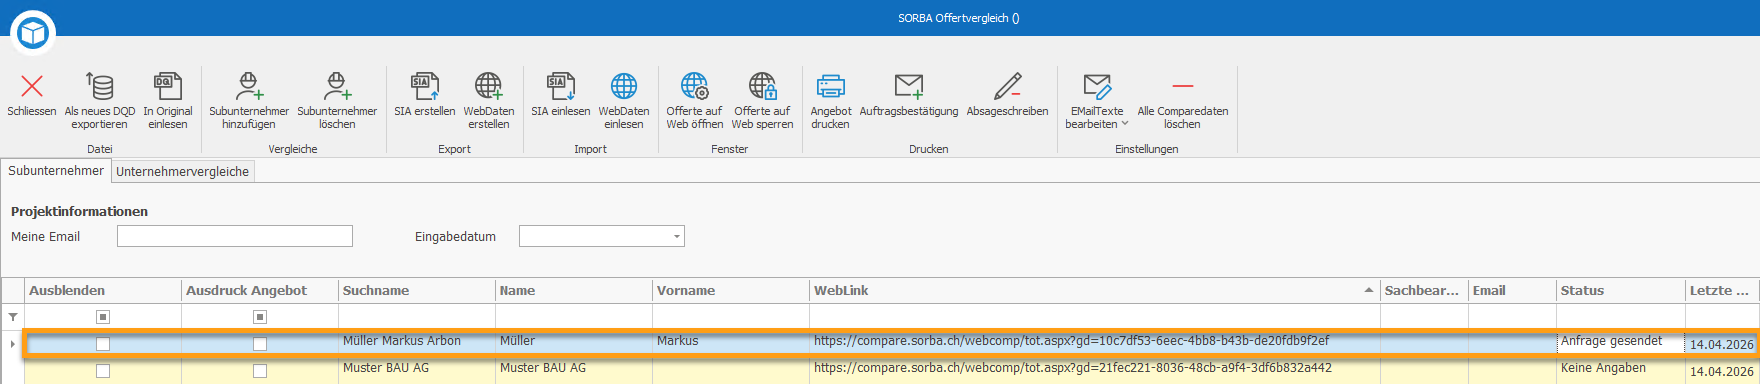Sort by WebLink column header
The width and height of the screenshot is (1760, 384).
point(1095,290)
